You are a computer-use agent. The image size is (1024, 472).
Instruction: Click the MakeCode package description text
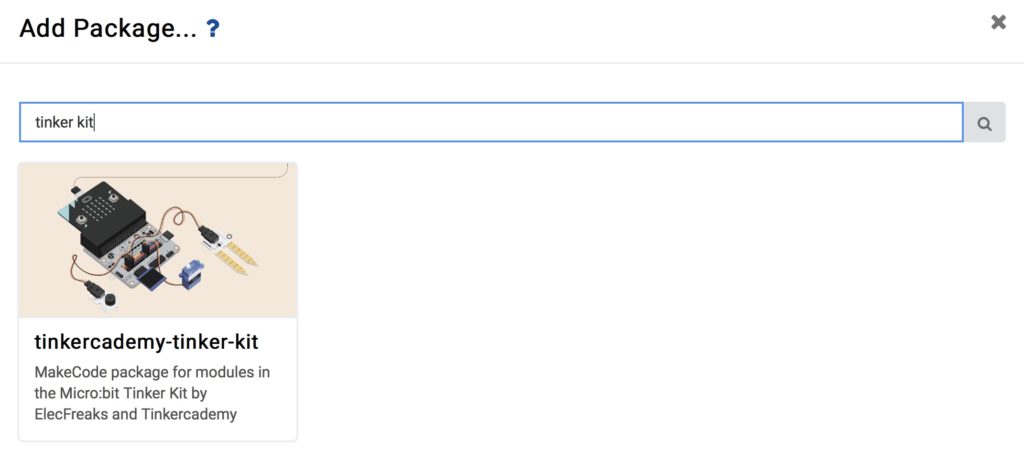click(152, 393)
